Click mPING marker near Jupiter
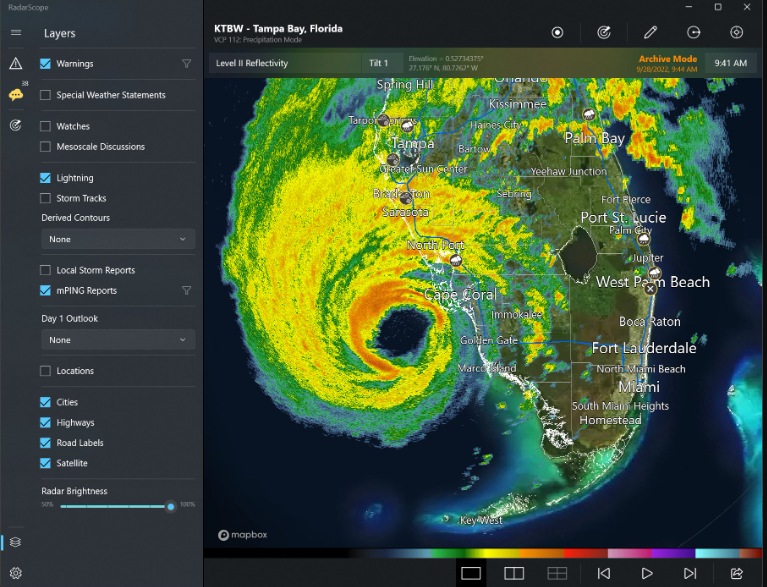The width and height of the screenshot is (767, 587). click(654, 272)
